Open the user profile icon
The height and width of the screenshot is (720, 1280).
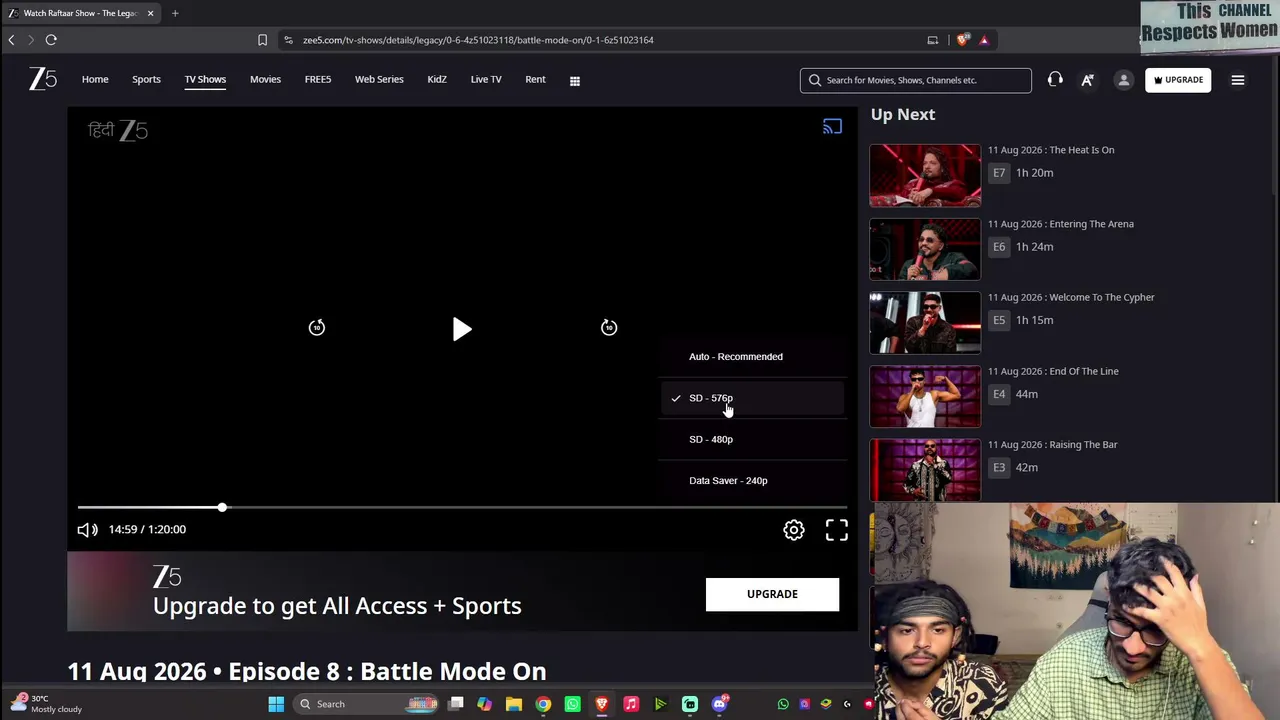[x=1124, y=80]
